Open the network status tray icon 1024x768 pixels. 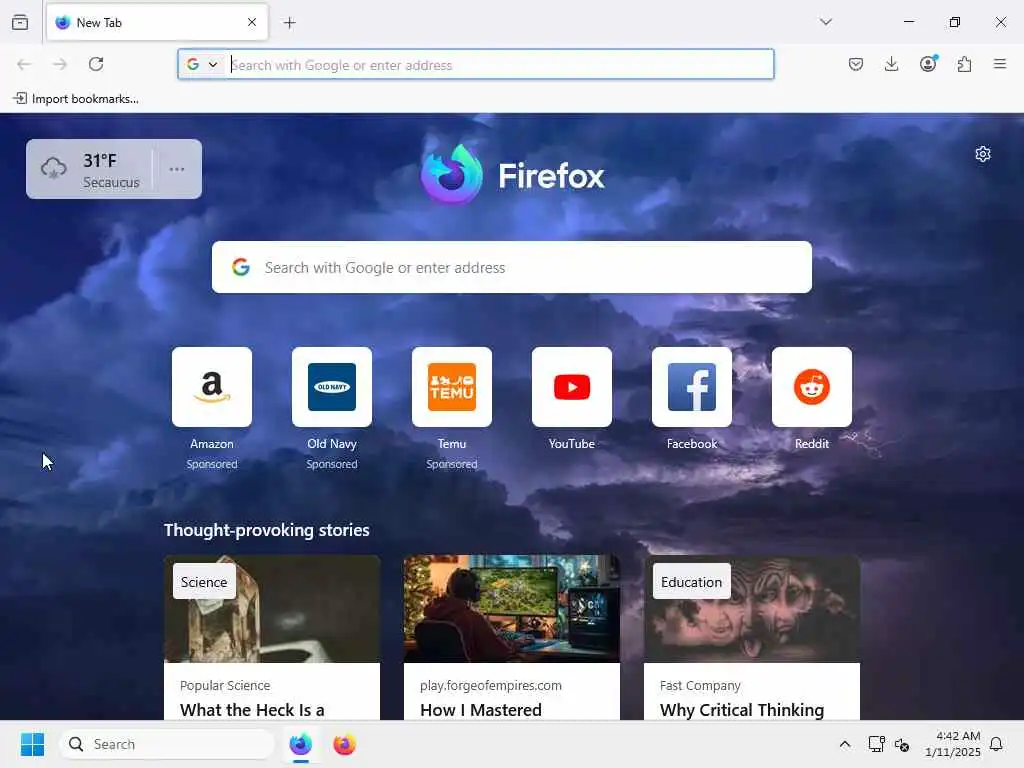click(x=876, y=744)
